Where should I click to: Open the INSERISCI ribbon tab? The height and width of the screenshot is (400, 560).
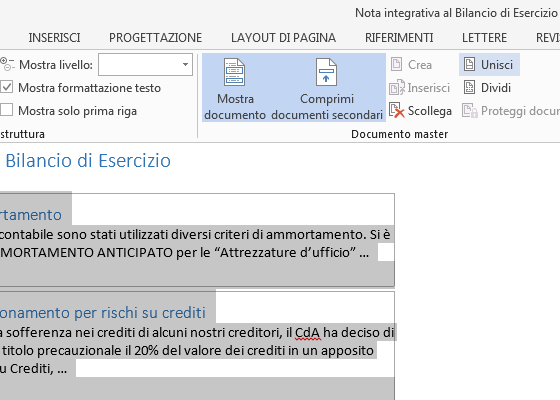point(54,38)
